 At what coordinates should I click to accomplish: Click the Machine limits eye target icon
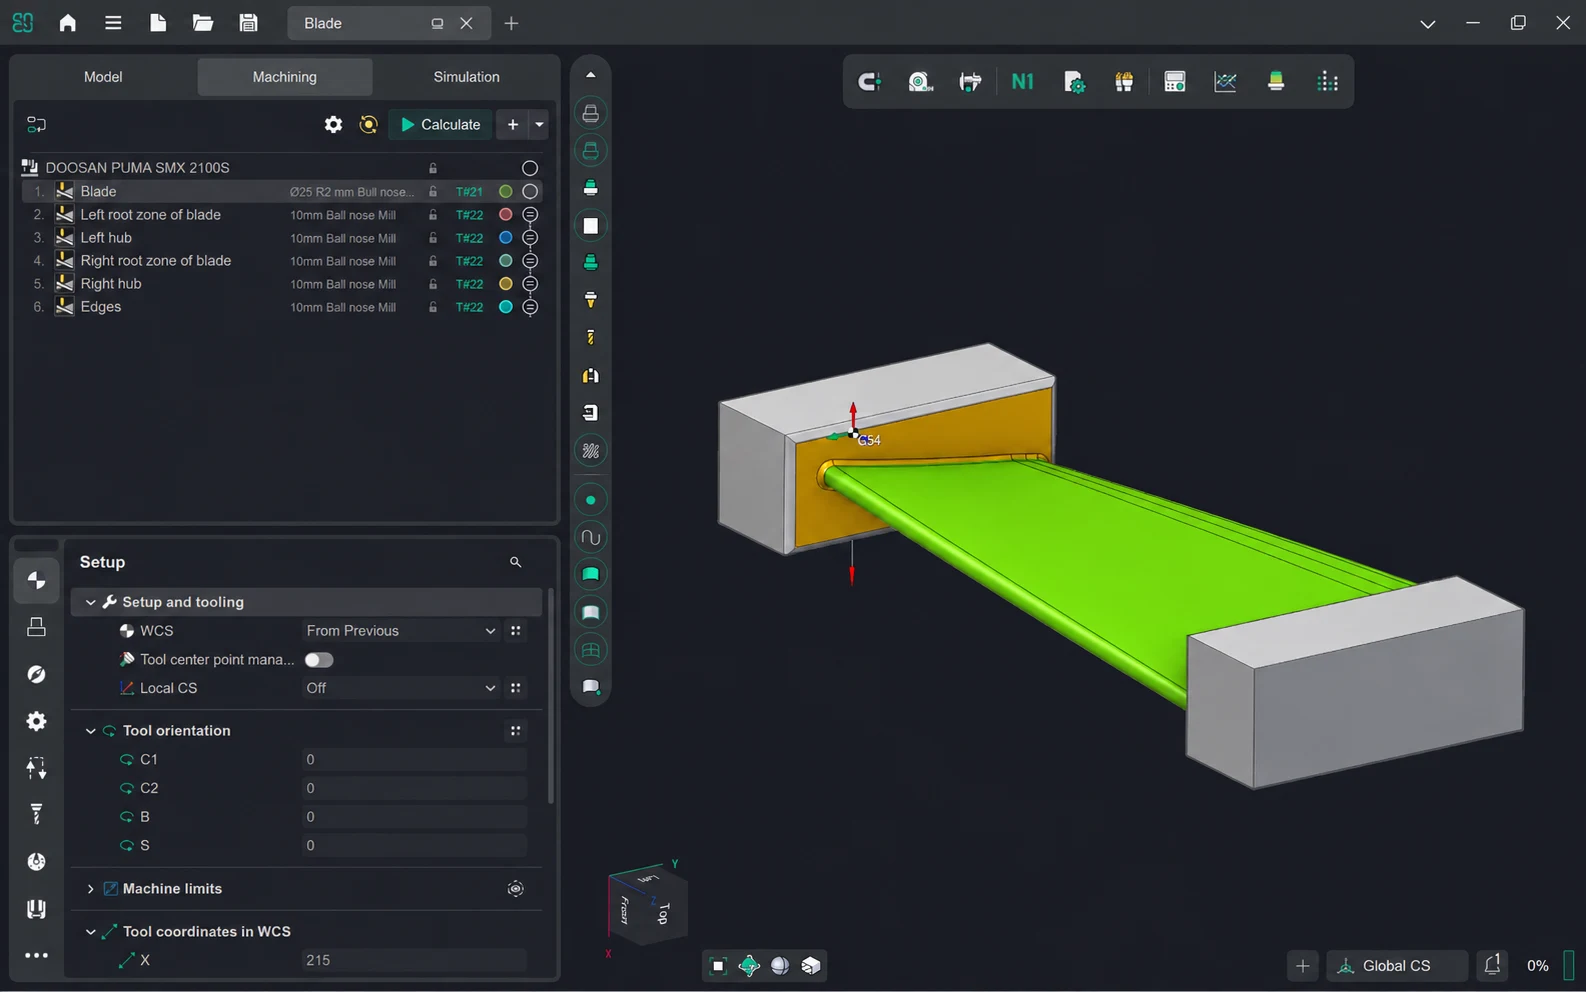click(x=515, y=888)
